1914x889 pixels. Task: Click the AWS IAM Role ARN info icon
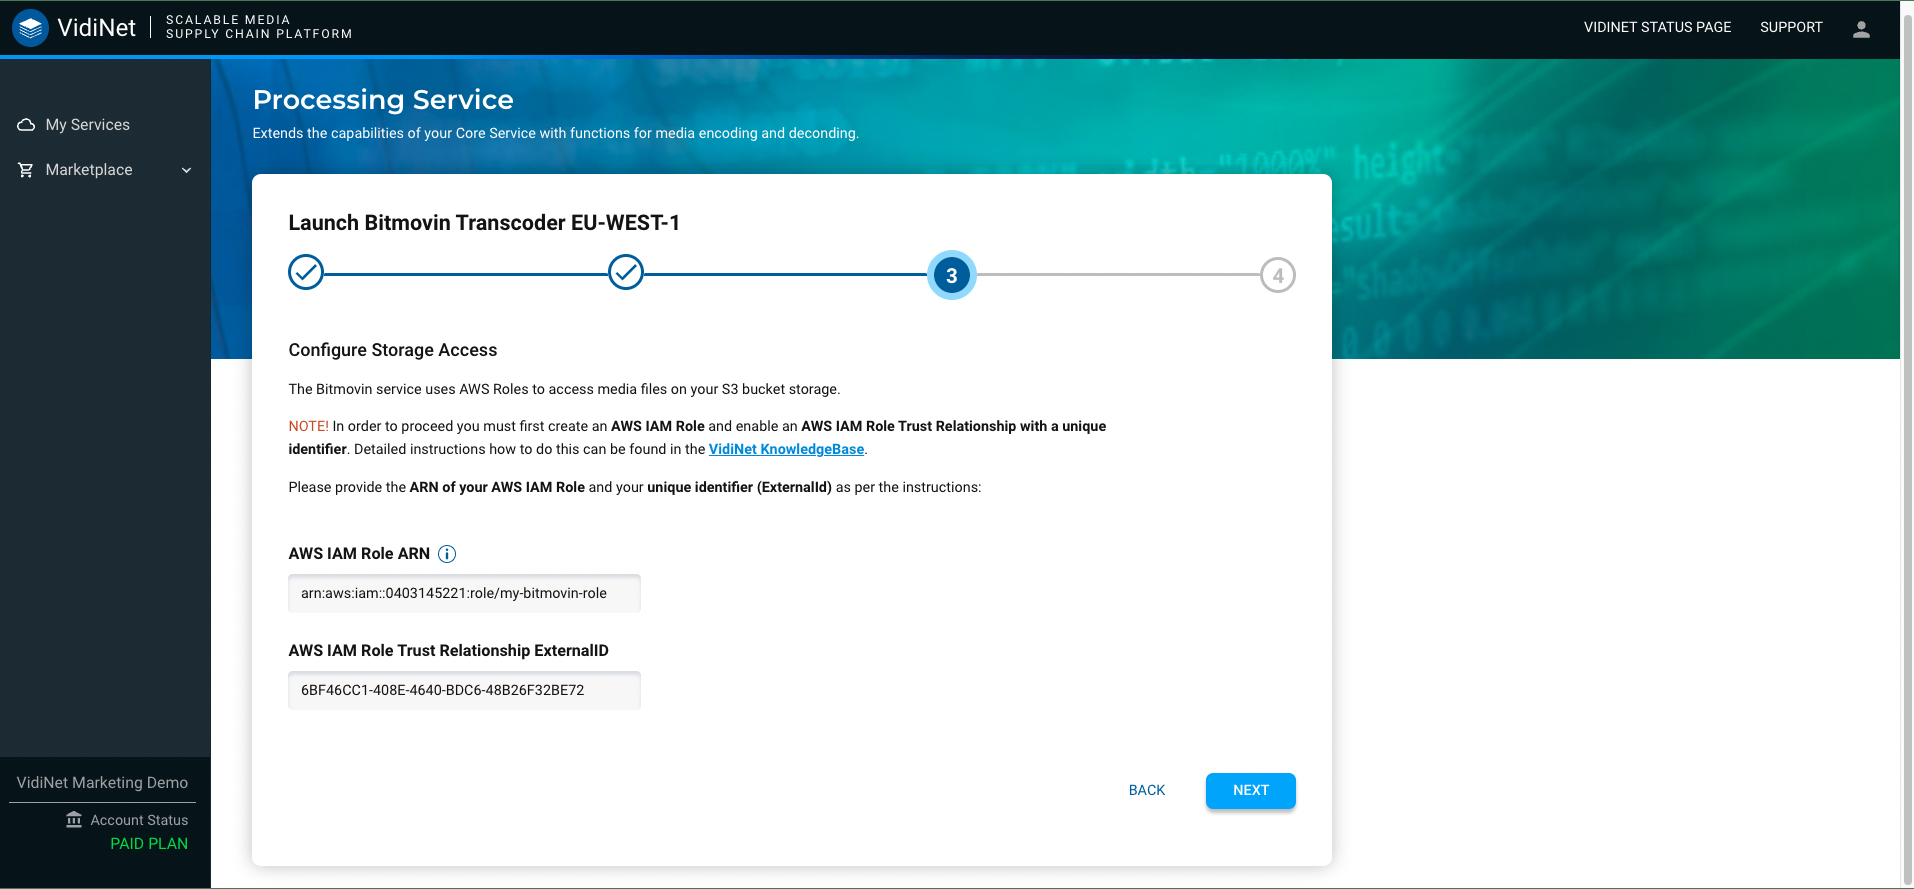447,554
